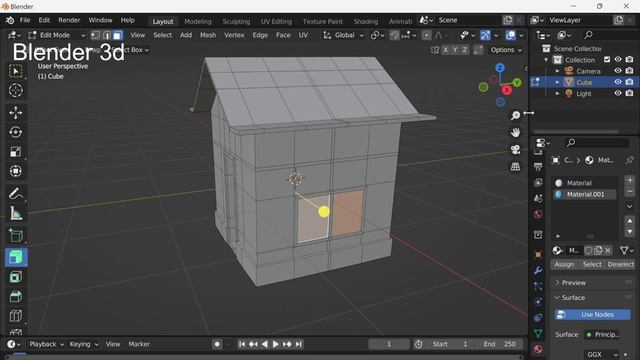Disable Cube in renders camera icon
Screen dimensions: 640x360
(629, 82)
